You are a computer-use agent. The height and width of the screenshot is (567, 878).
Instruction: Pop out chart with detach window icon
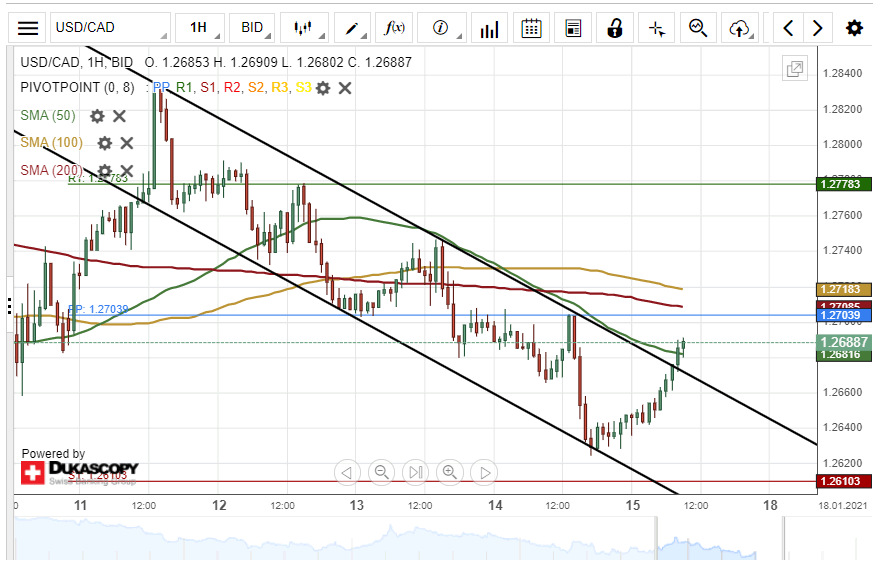pos(795,69)
